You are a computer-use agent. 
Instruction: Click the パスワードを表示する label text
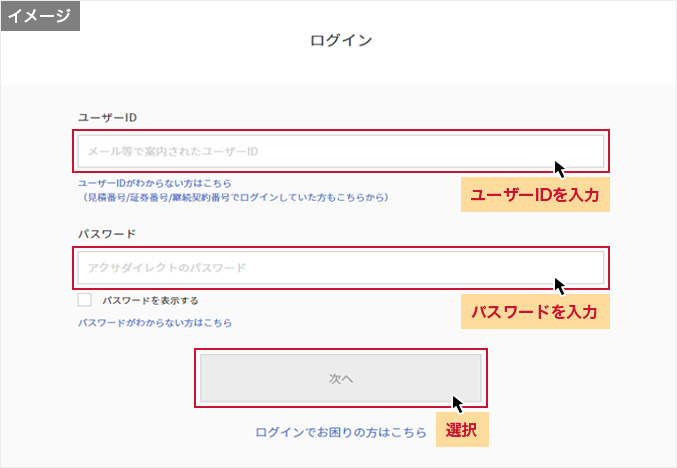150,300
